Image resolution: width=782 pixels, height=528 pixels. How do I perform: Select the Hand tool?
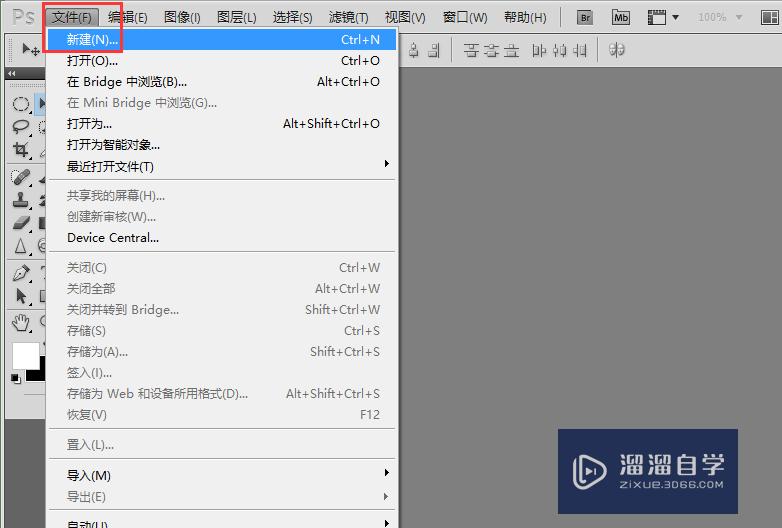(21, 323)
